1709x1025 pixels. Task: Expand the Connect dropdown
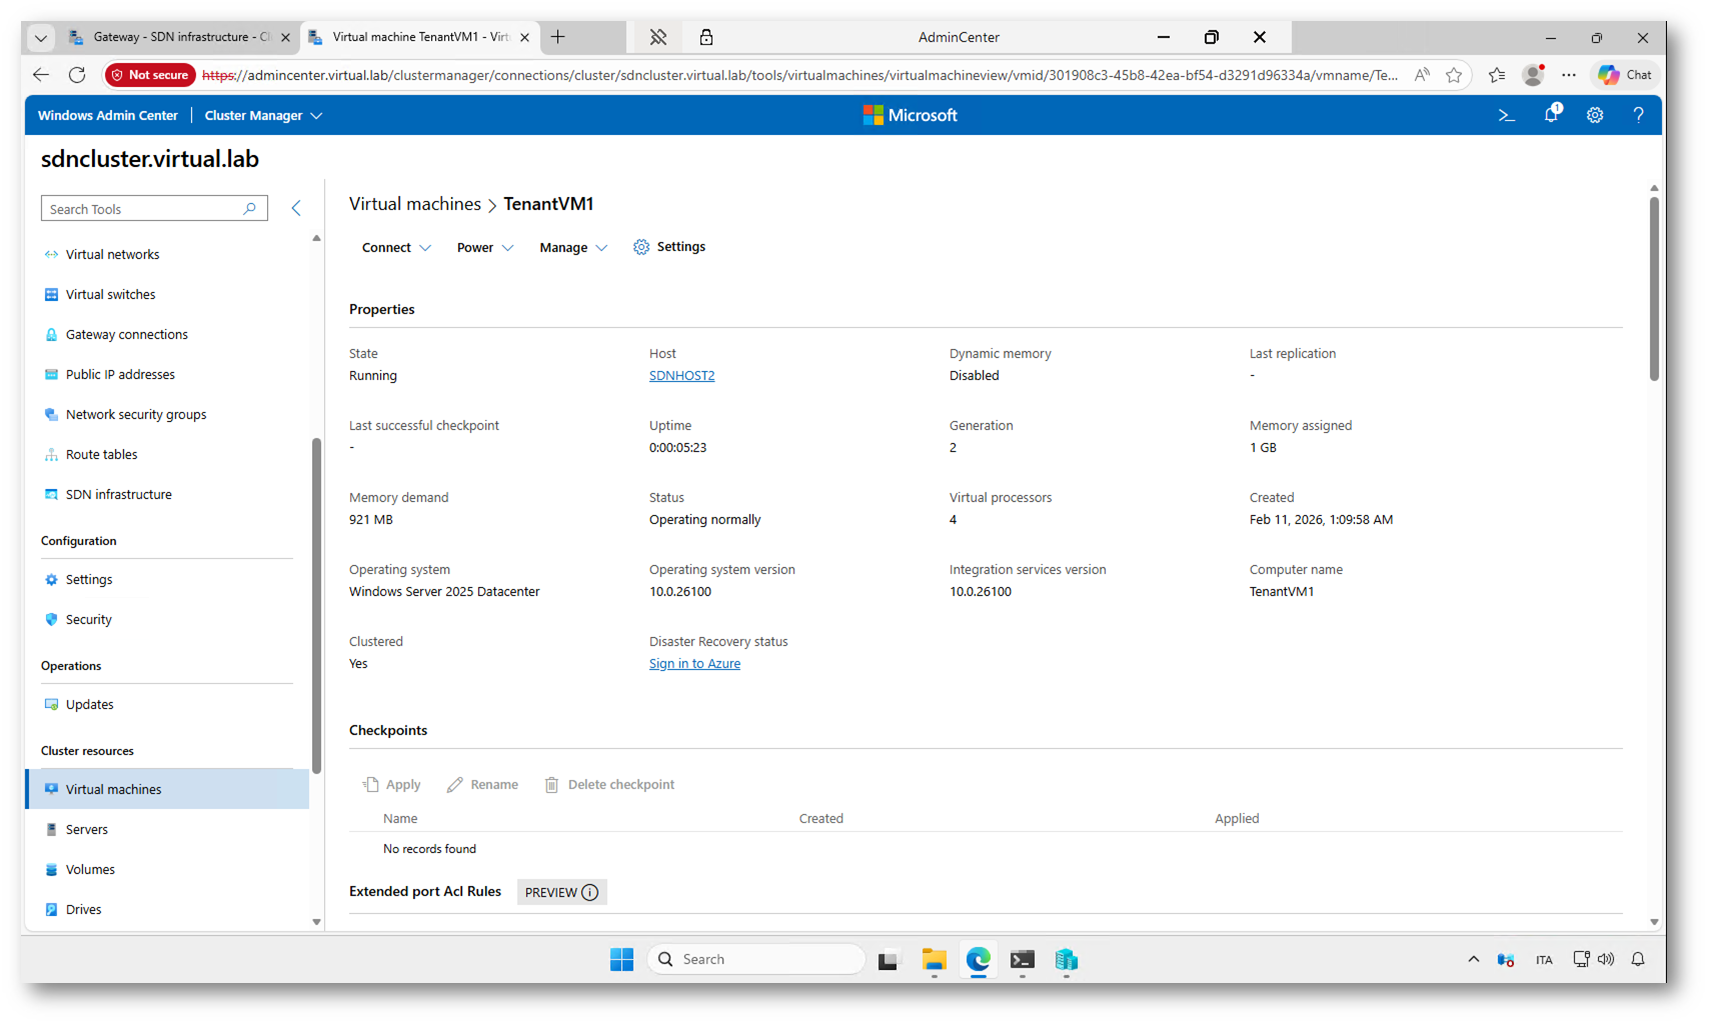(x=396, y=248)
